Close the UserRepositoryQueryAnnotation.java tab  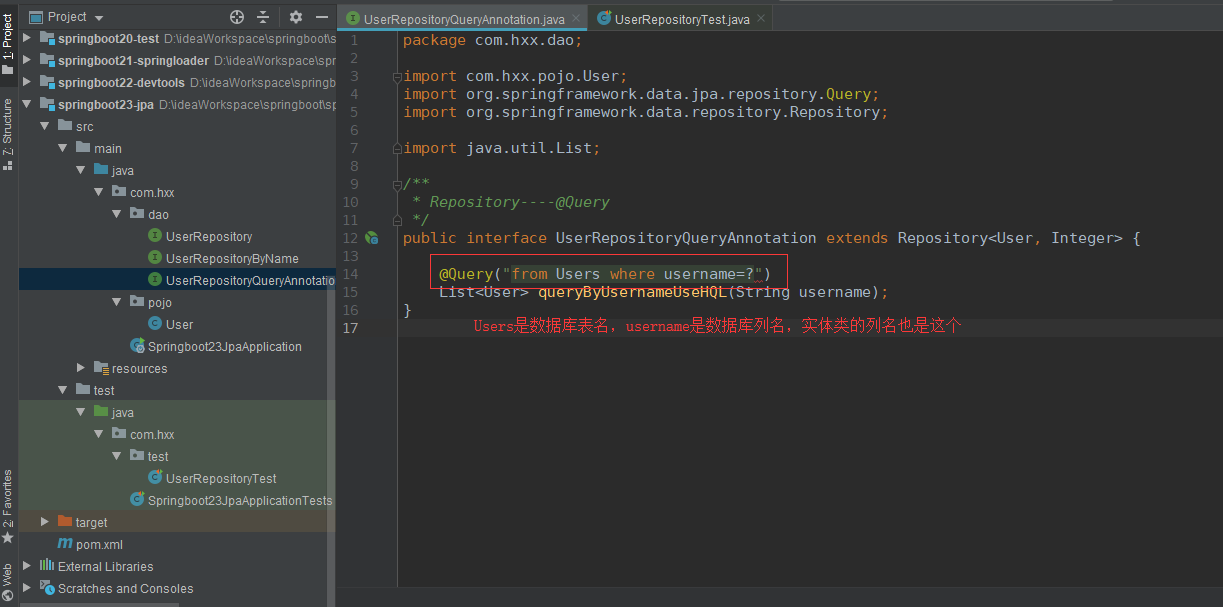(577, 19)
